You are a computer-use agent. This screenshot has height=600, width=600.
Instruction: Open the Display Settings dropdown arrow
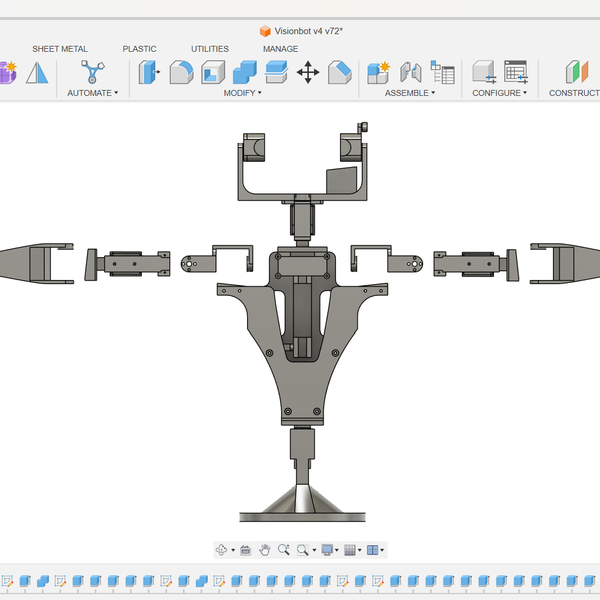(x=337, y=550)
